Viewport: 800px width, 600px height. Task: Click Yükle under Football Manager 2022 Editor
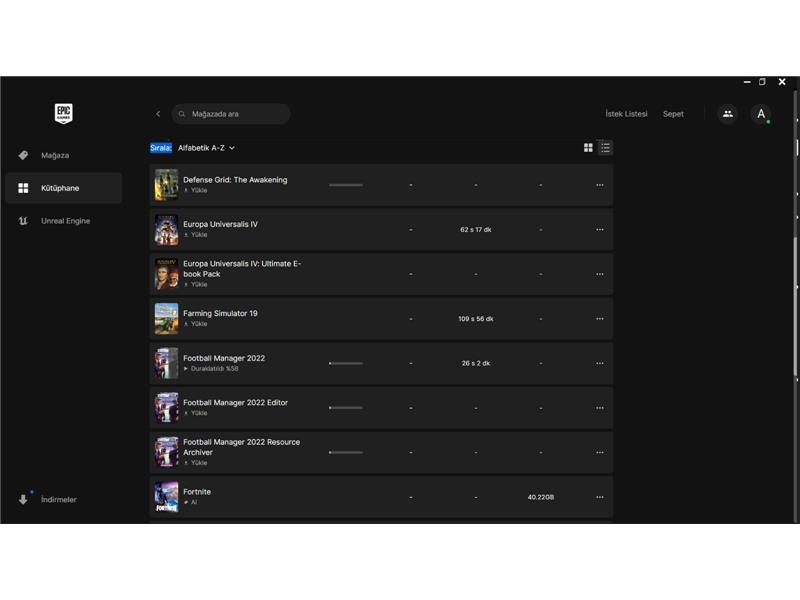[x=195, y=413]
